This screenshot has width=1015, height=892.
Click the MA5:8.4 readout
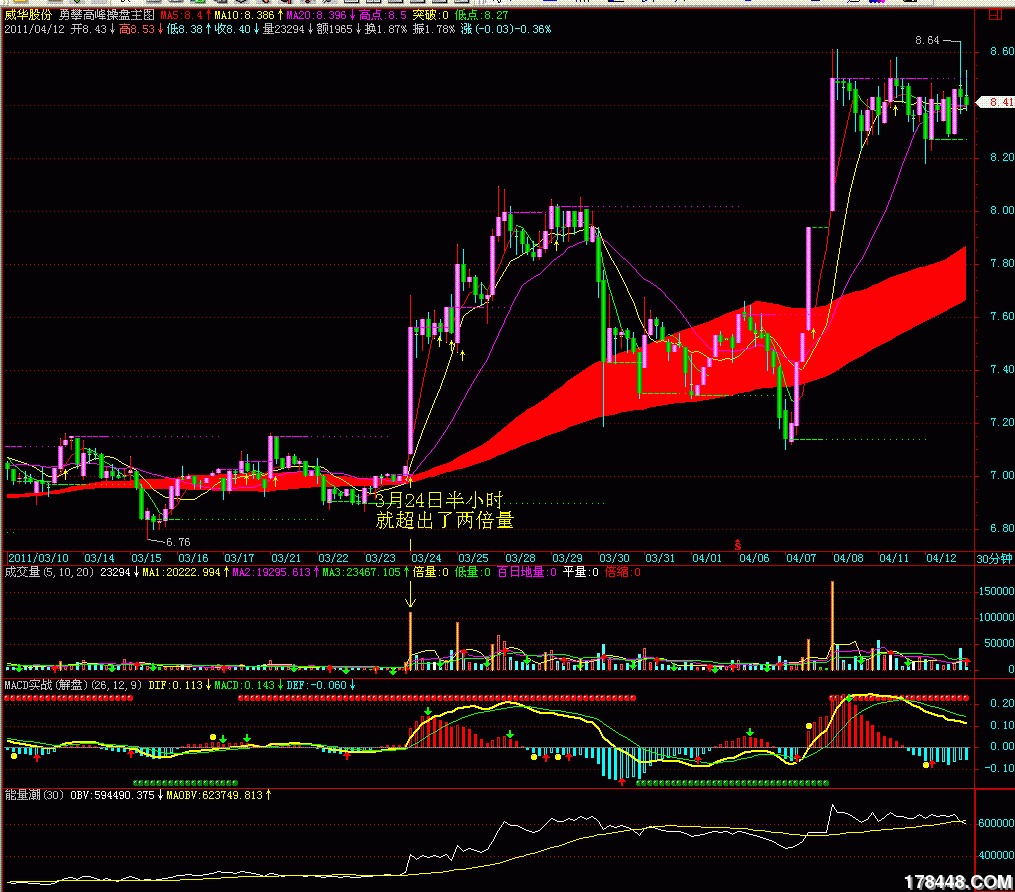[184, 15]
